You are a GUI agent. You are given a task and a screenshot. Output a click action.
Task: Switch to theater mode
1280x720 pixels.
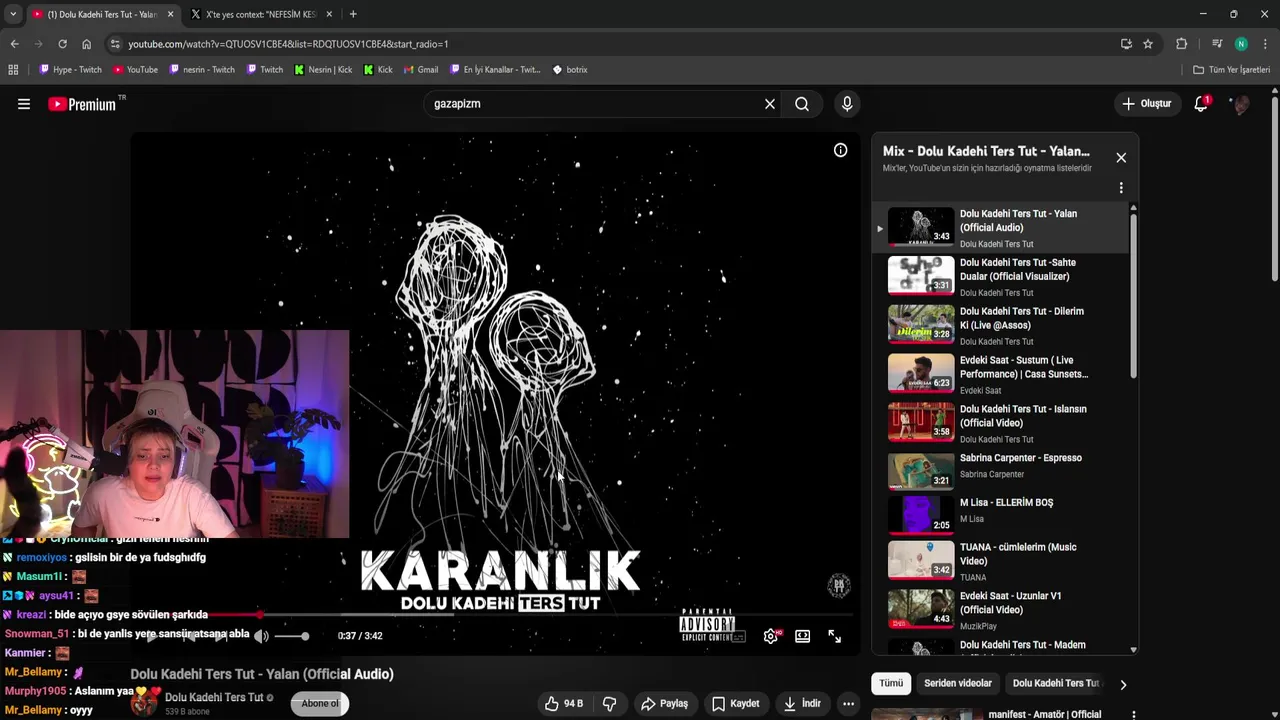tap(803, 636)
